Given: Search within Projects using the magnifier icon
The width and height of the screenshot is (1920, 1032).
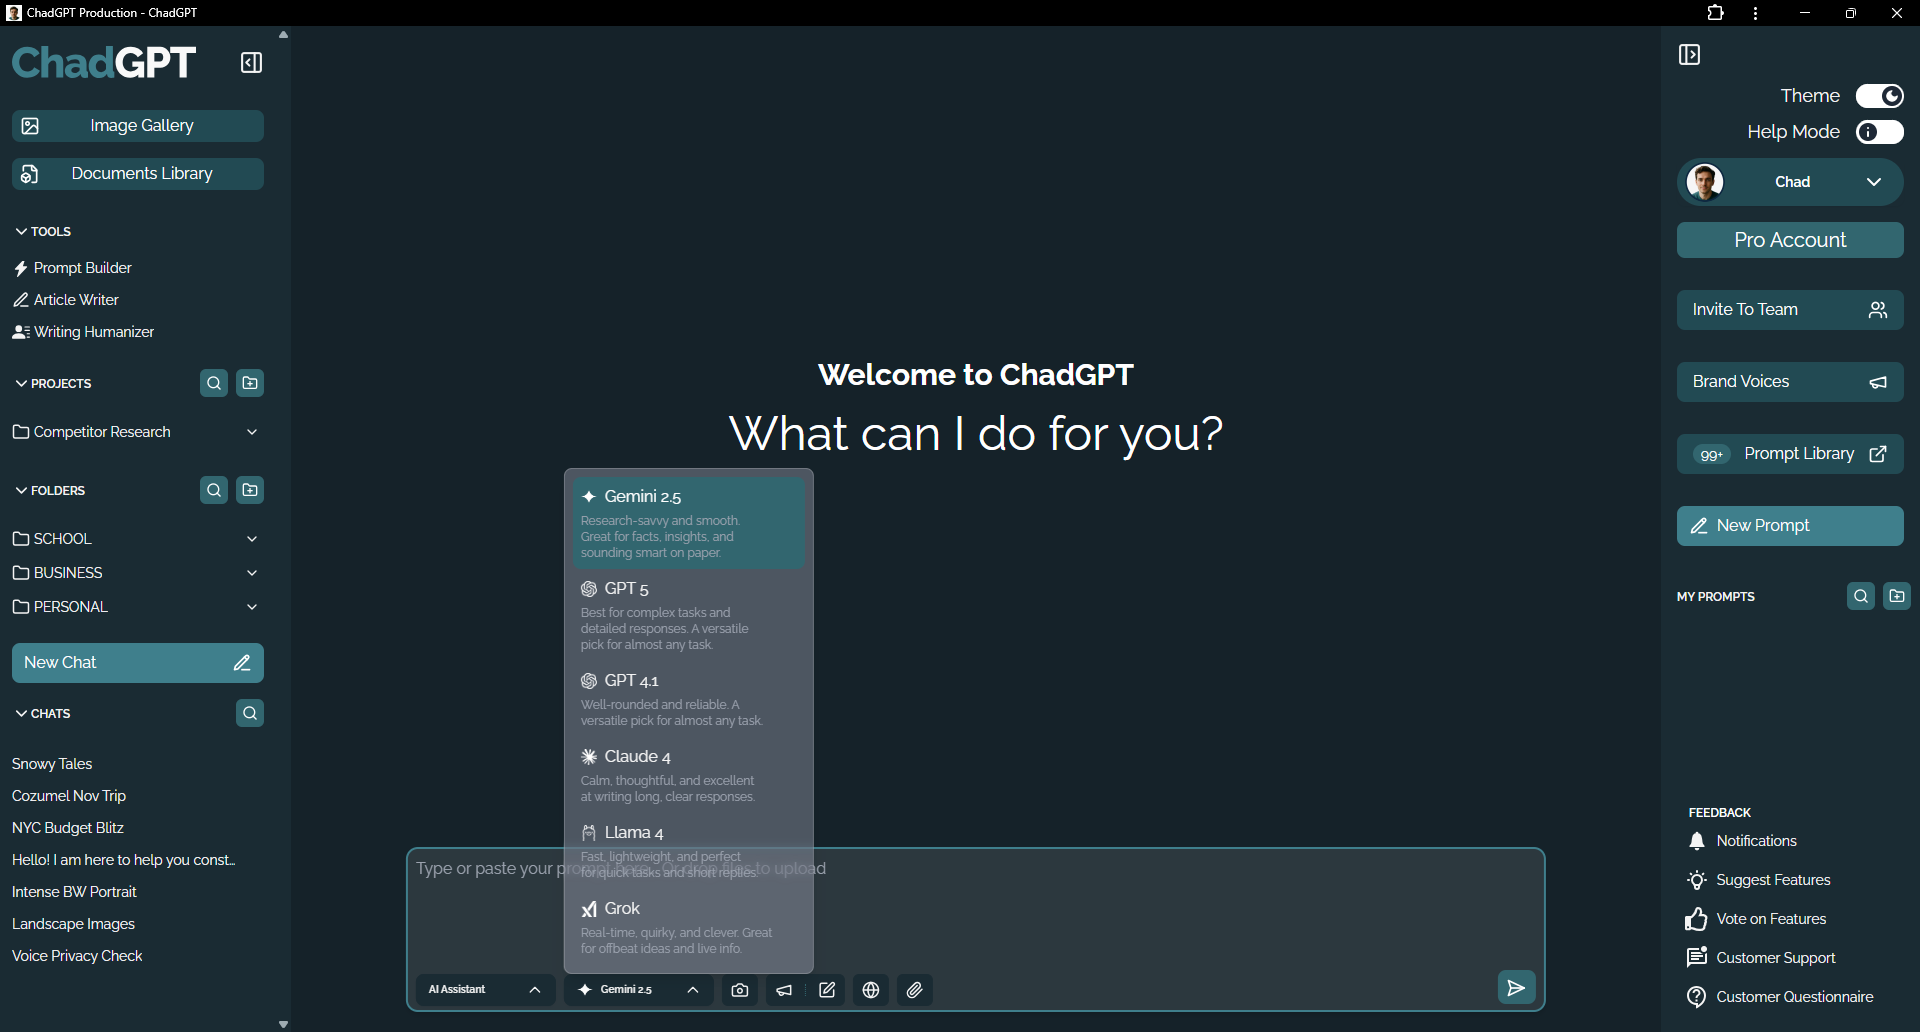Looking at the screenshot, I should pyautogui.click(x=214, y=382).
